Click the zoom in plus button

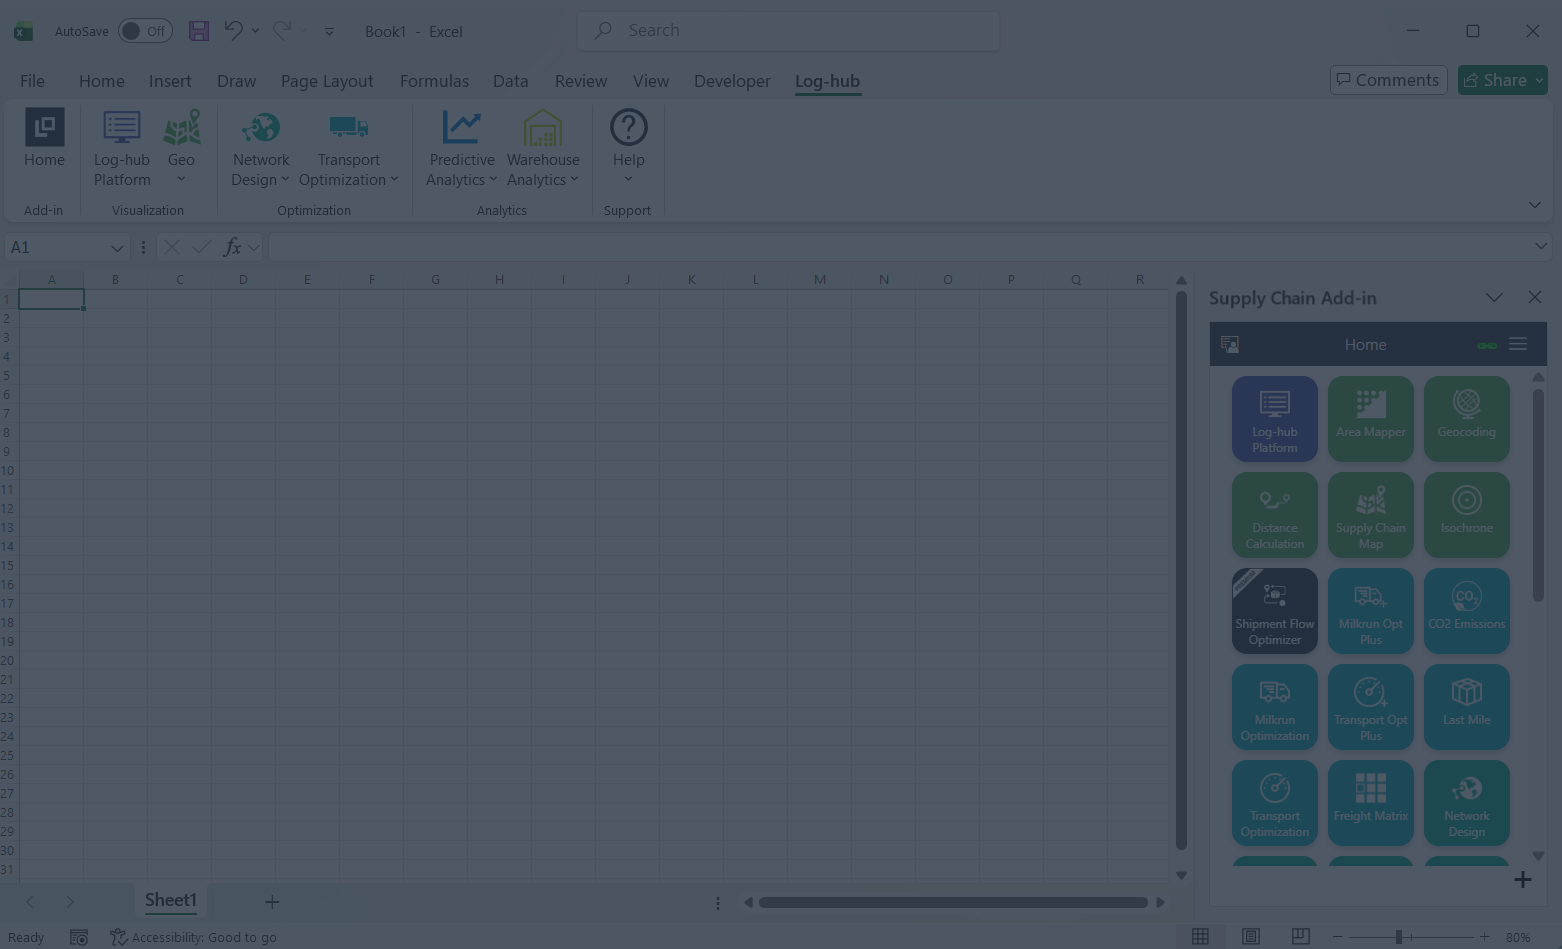1484,937
